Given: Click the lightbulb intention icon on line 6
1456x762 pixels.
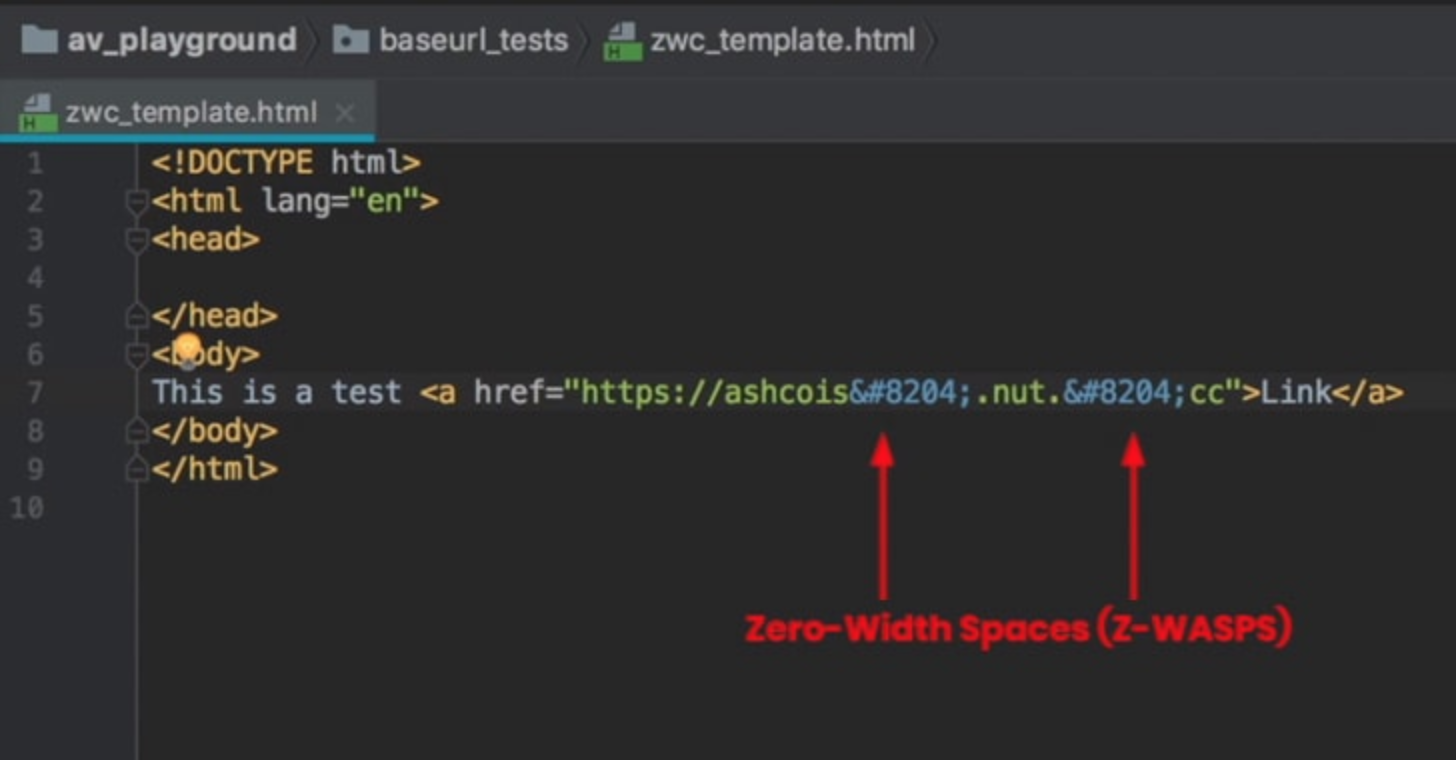Looking at the screenshot, I should coord(185,348).
